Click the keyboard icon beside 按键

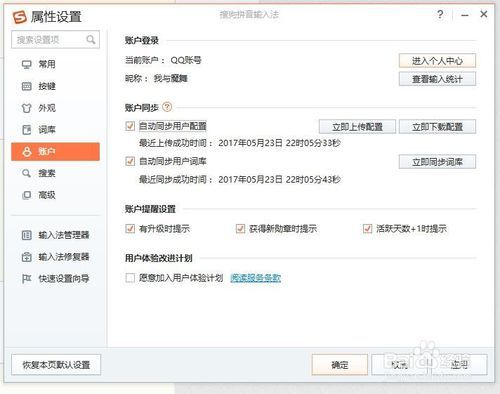[x=26, y=86]
